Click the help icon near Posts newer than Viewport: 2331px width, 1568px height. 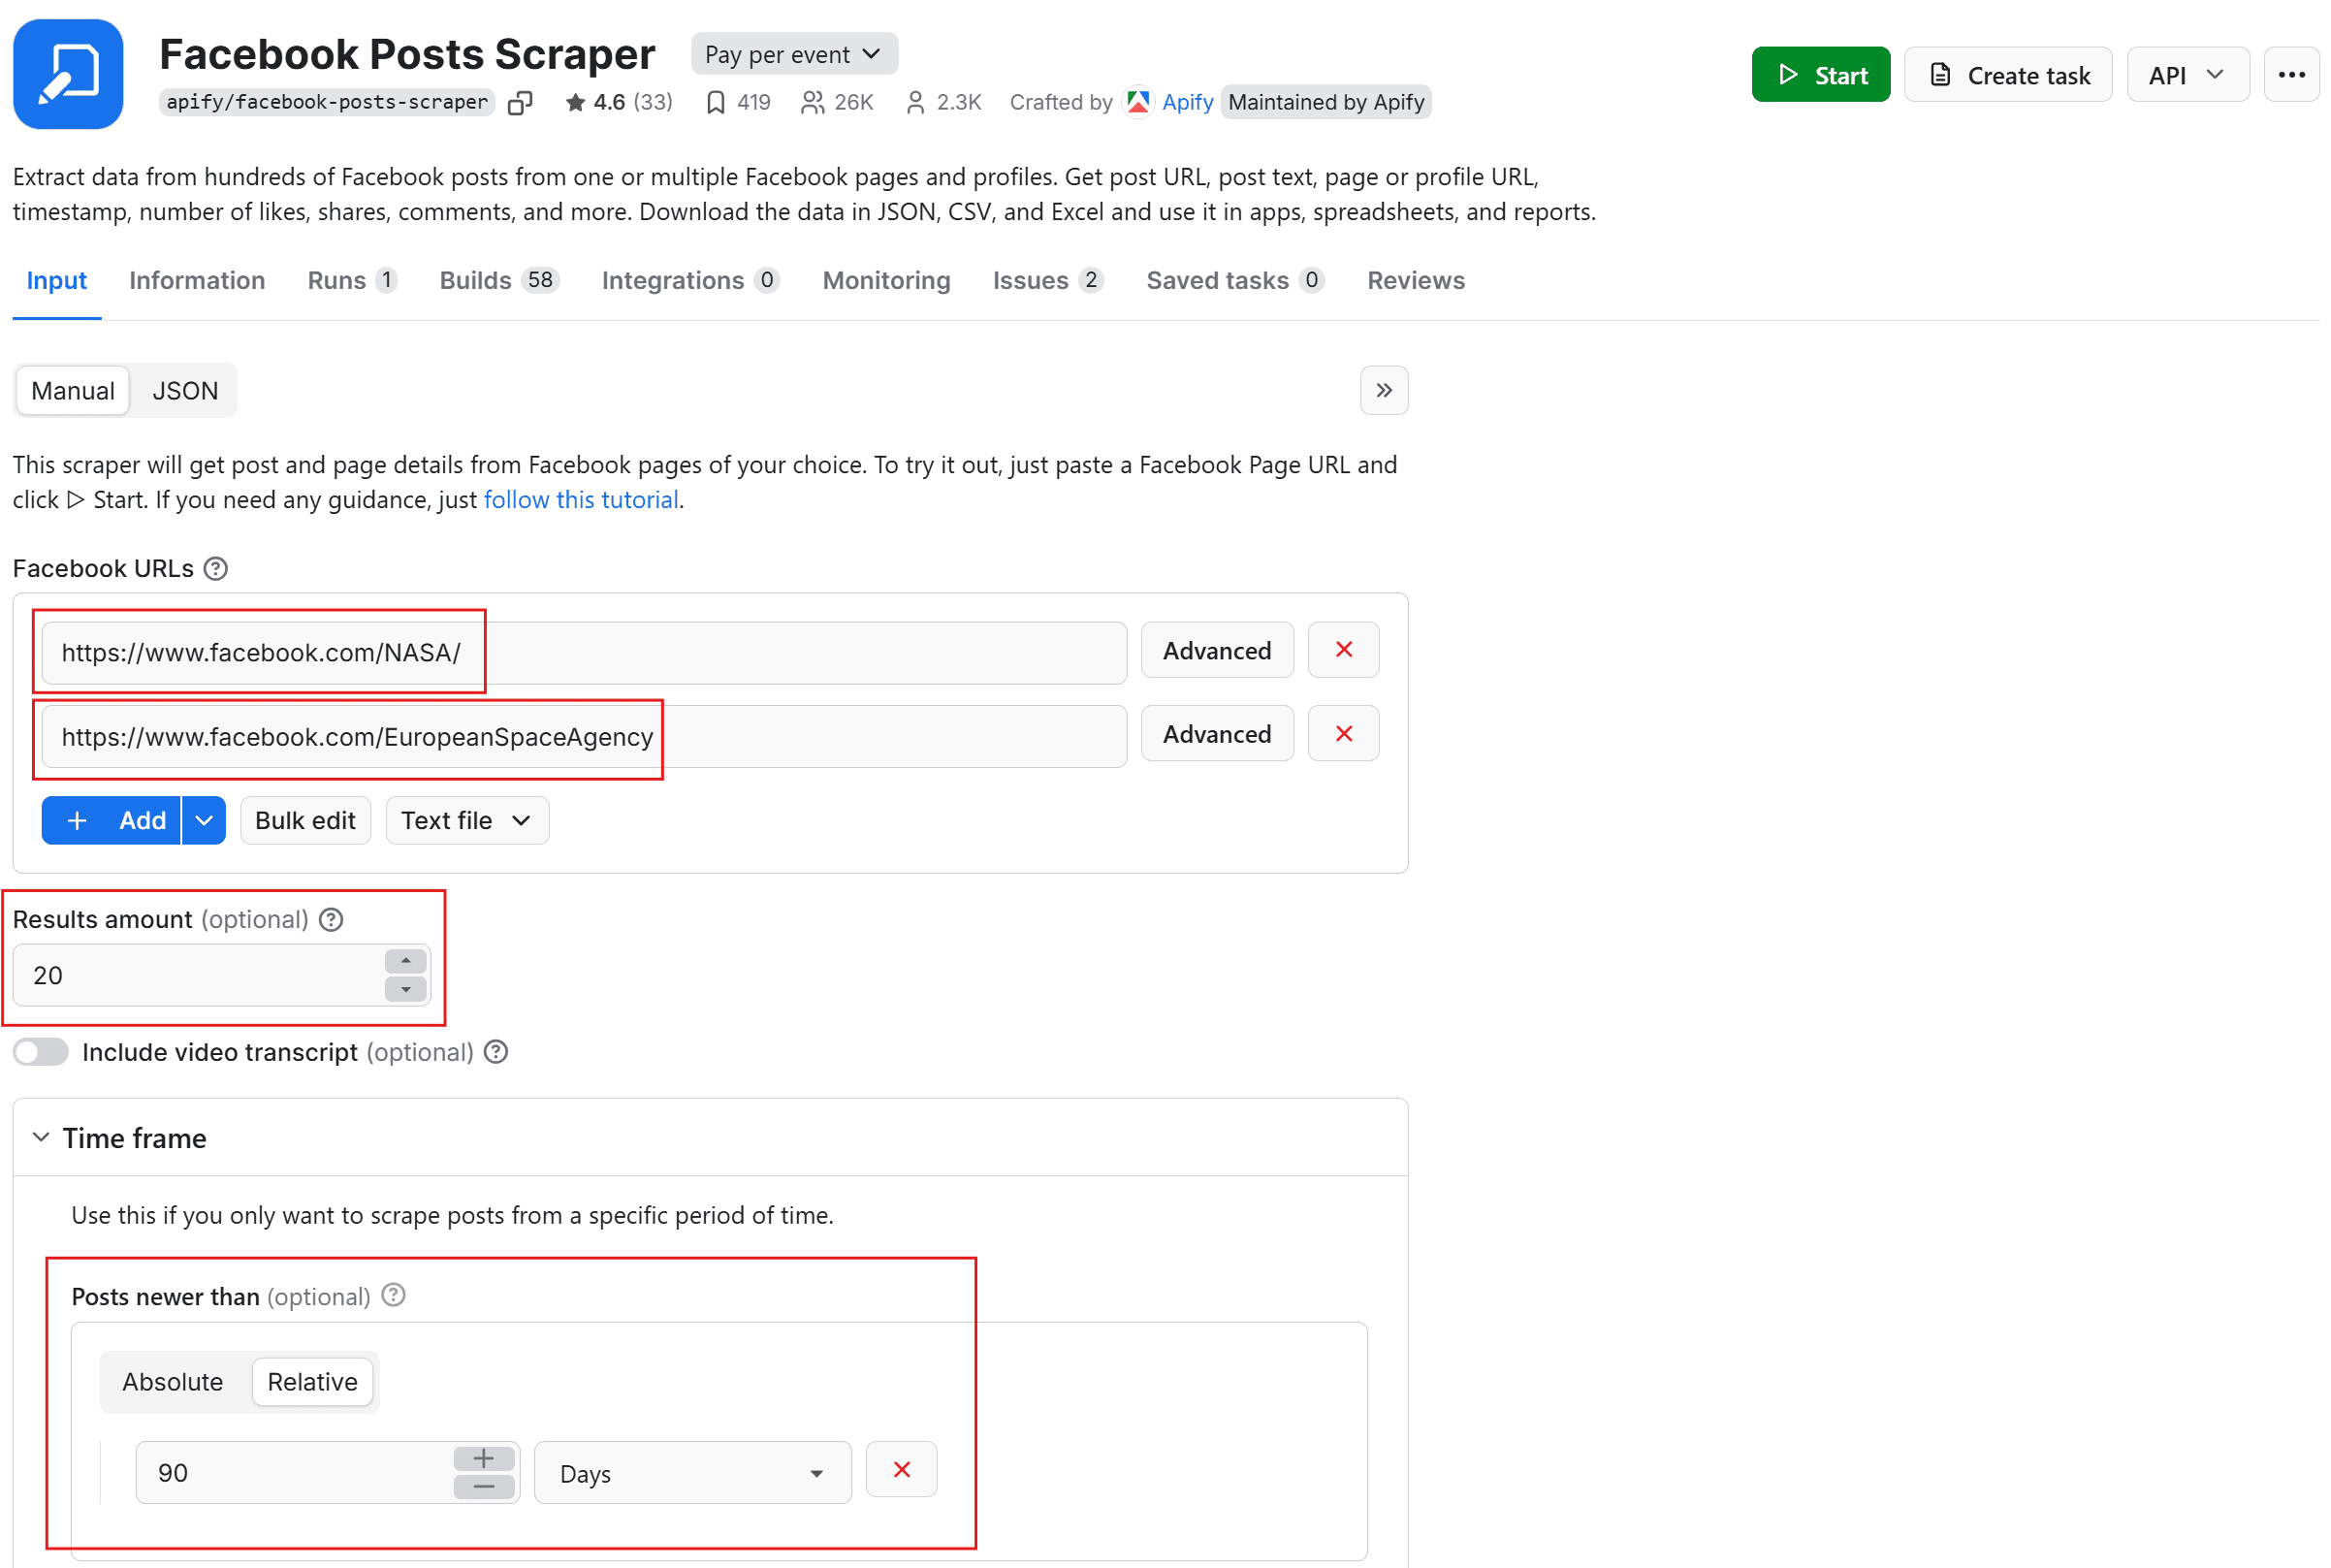point(393,1295)
